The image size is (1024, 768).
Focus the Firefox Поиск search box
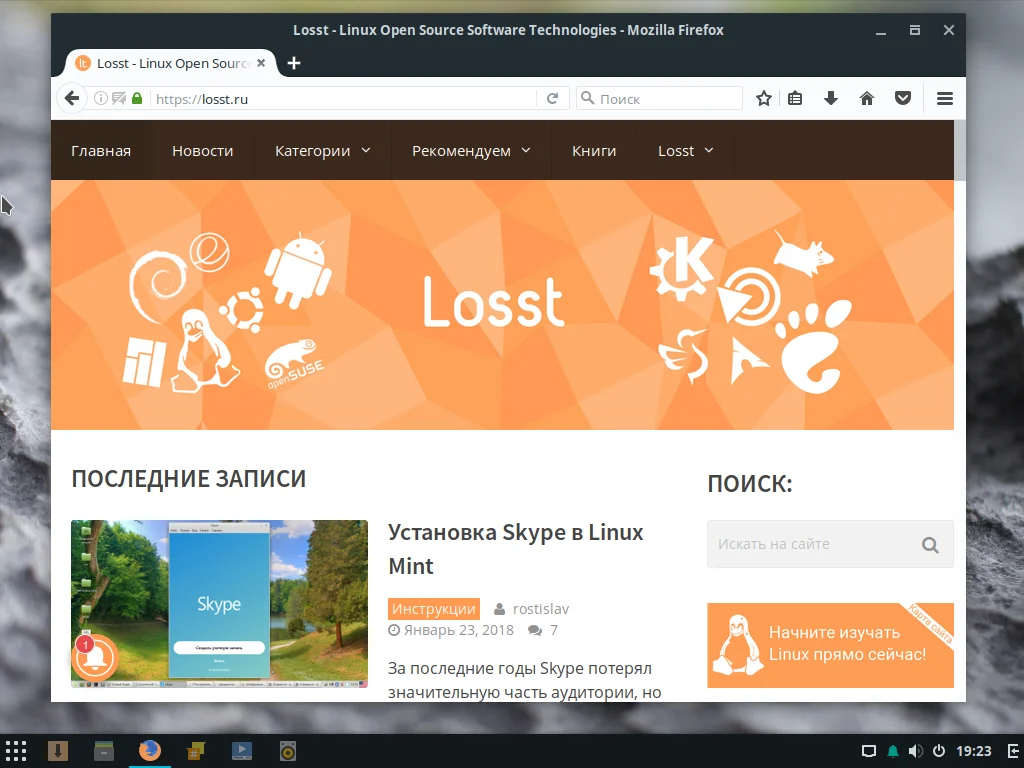point(660,99)
